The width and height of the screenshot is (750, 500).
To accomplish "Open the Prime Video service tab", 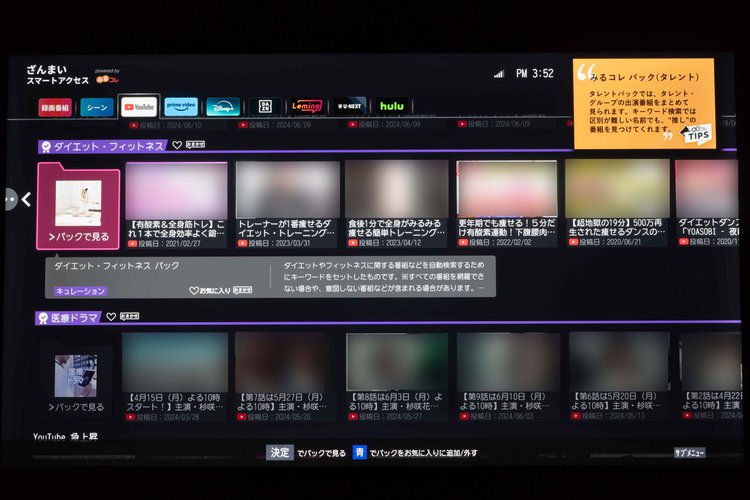I will tap(181, 107).
